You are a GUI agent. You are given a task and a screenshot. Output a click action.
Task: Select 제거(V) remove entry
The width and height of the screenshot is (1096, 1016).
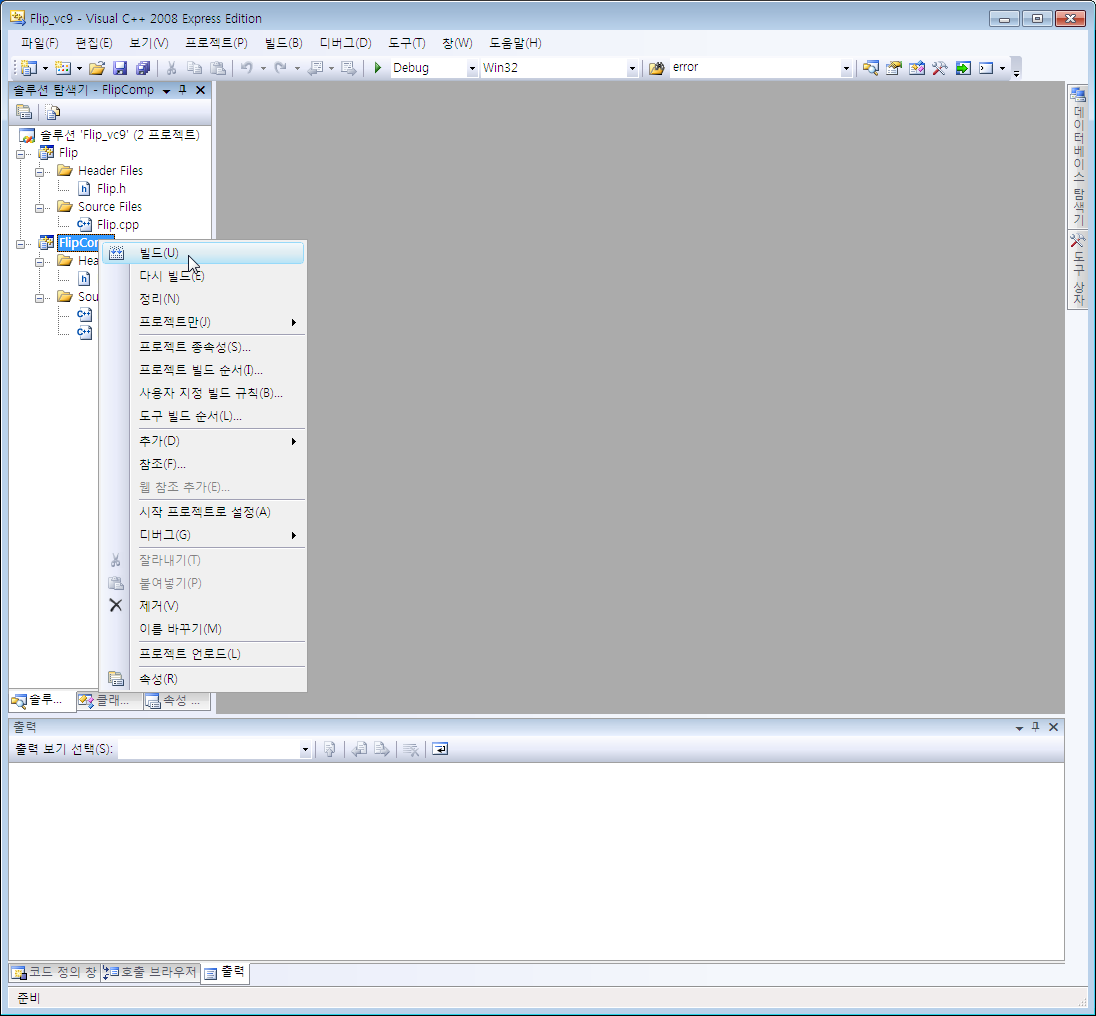coord(203,606)
